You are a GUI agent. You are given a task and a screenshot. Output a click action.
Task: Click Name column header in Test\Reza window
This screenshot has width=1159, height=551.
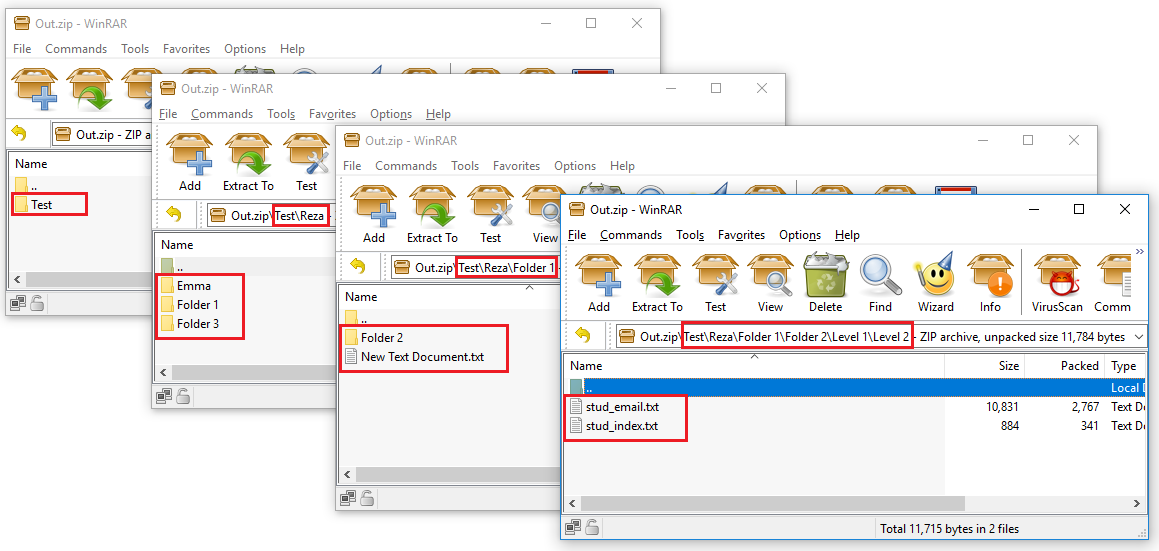[242, 245]
